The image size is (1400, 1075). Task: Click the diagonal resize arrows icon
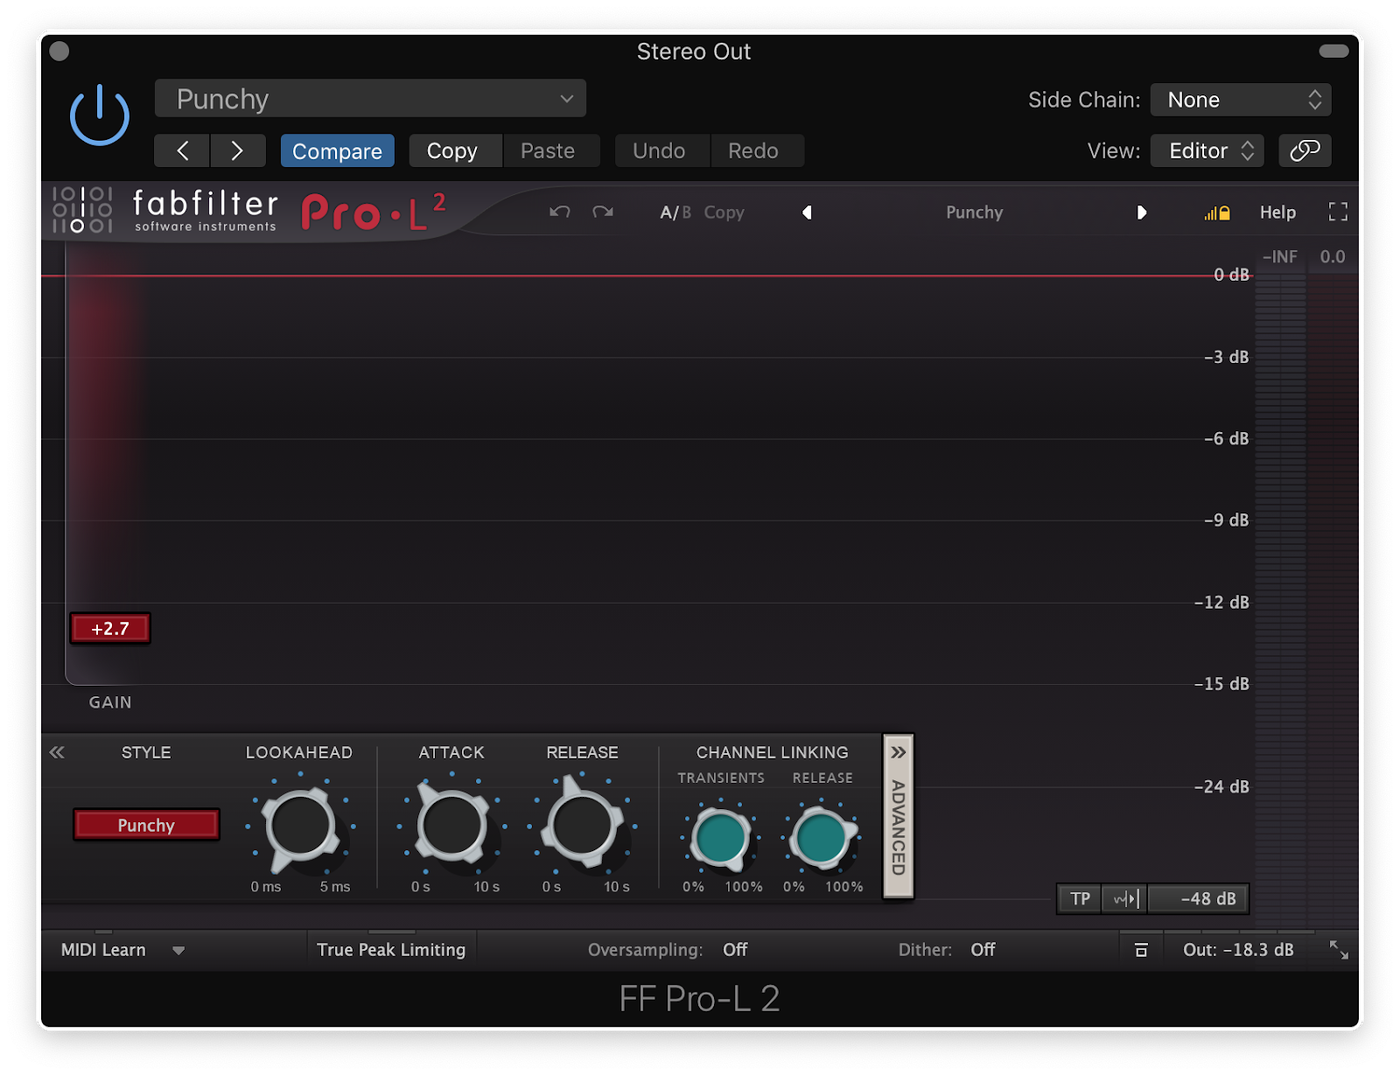(x=1339, y=950)
